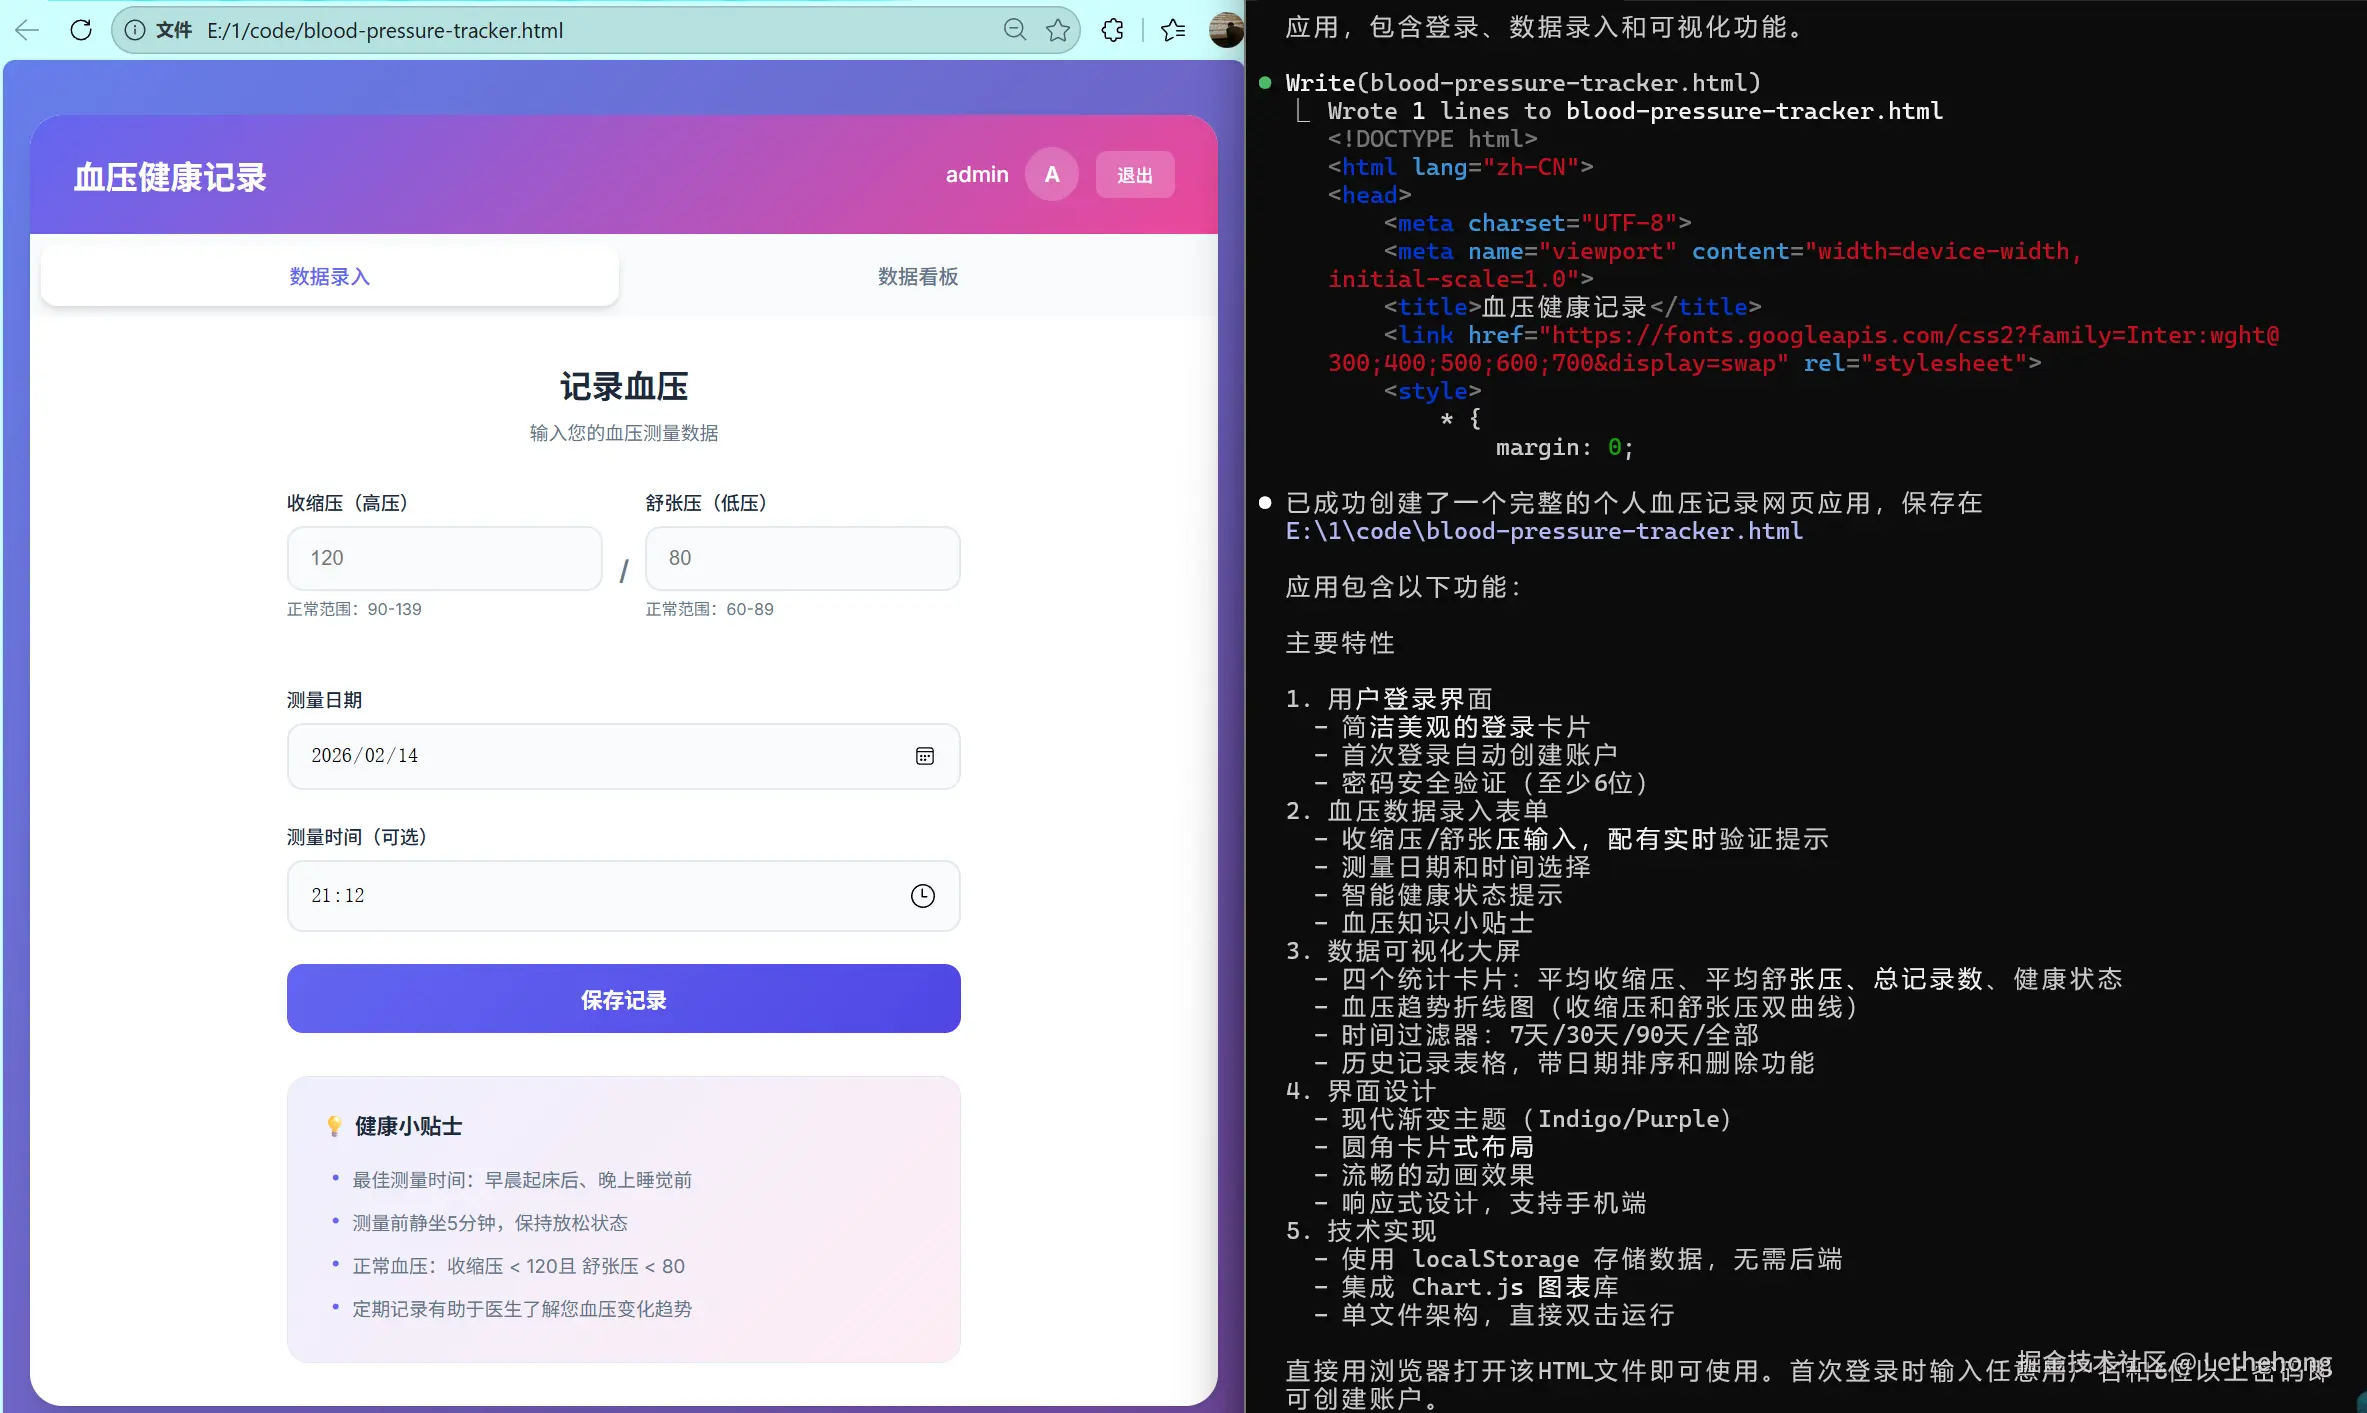Click the 退出 logout button
Viewport: 2367px width, 1413px height.
1135,175
